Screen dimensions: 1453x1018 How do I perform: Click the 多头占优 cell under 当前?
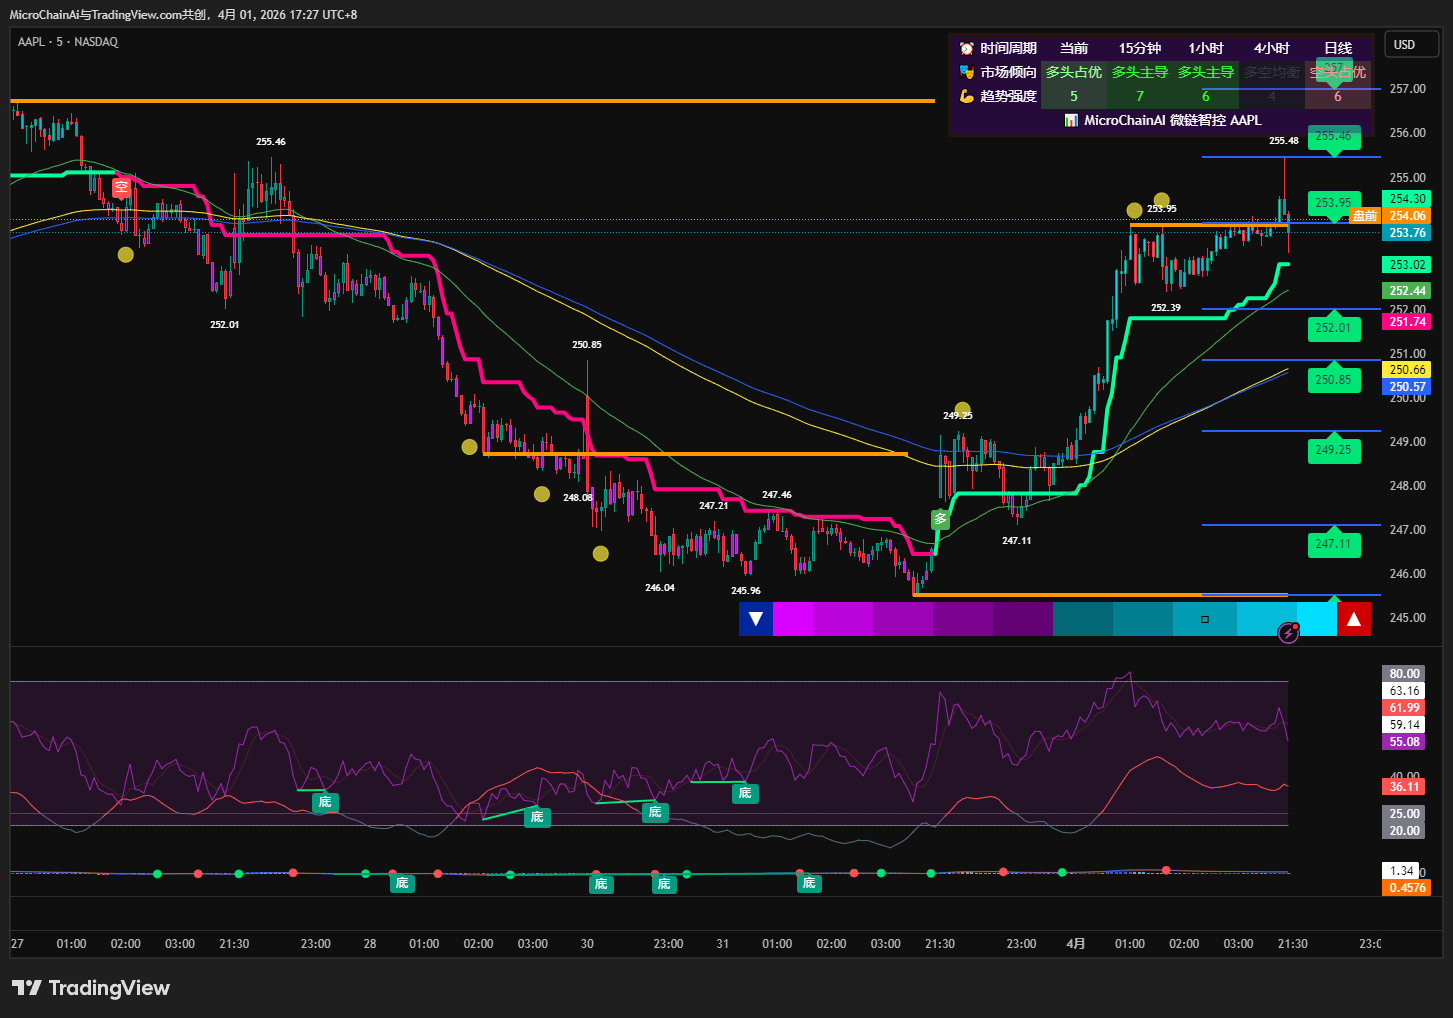click(x=1074, y=72)
